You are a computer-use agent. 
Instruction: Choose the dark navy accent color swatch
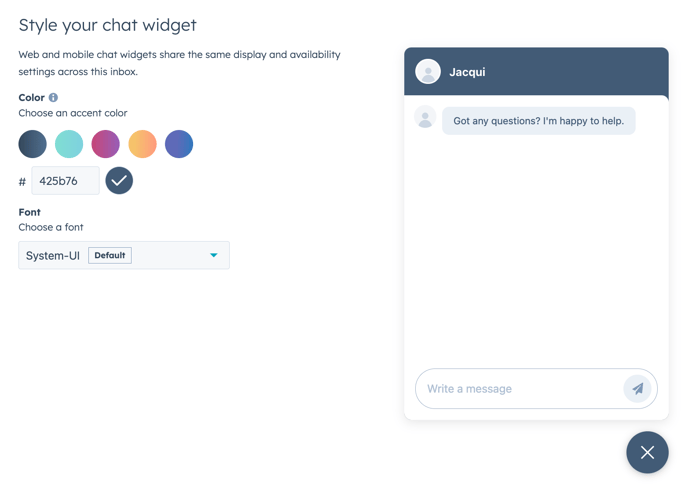[33, 144]
